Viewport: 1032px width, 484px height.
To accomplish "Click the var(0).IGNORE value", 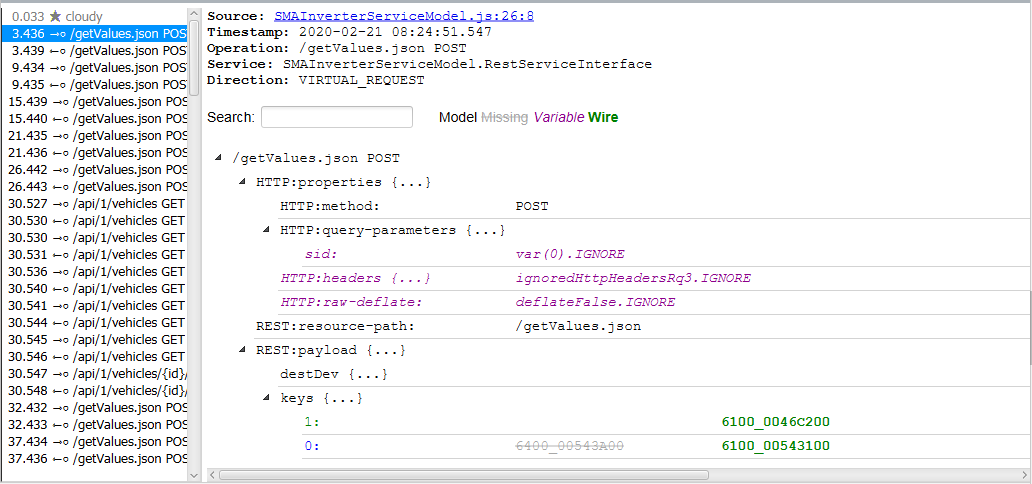I will (570, 254).
